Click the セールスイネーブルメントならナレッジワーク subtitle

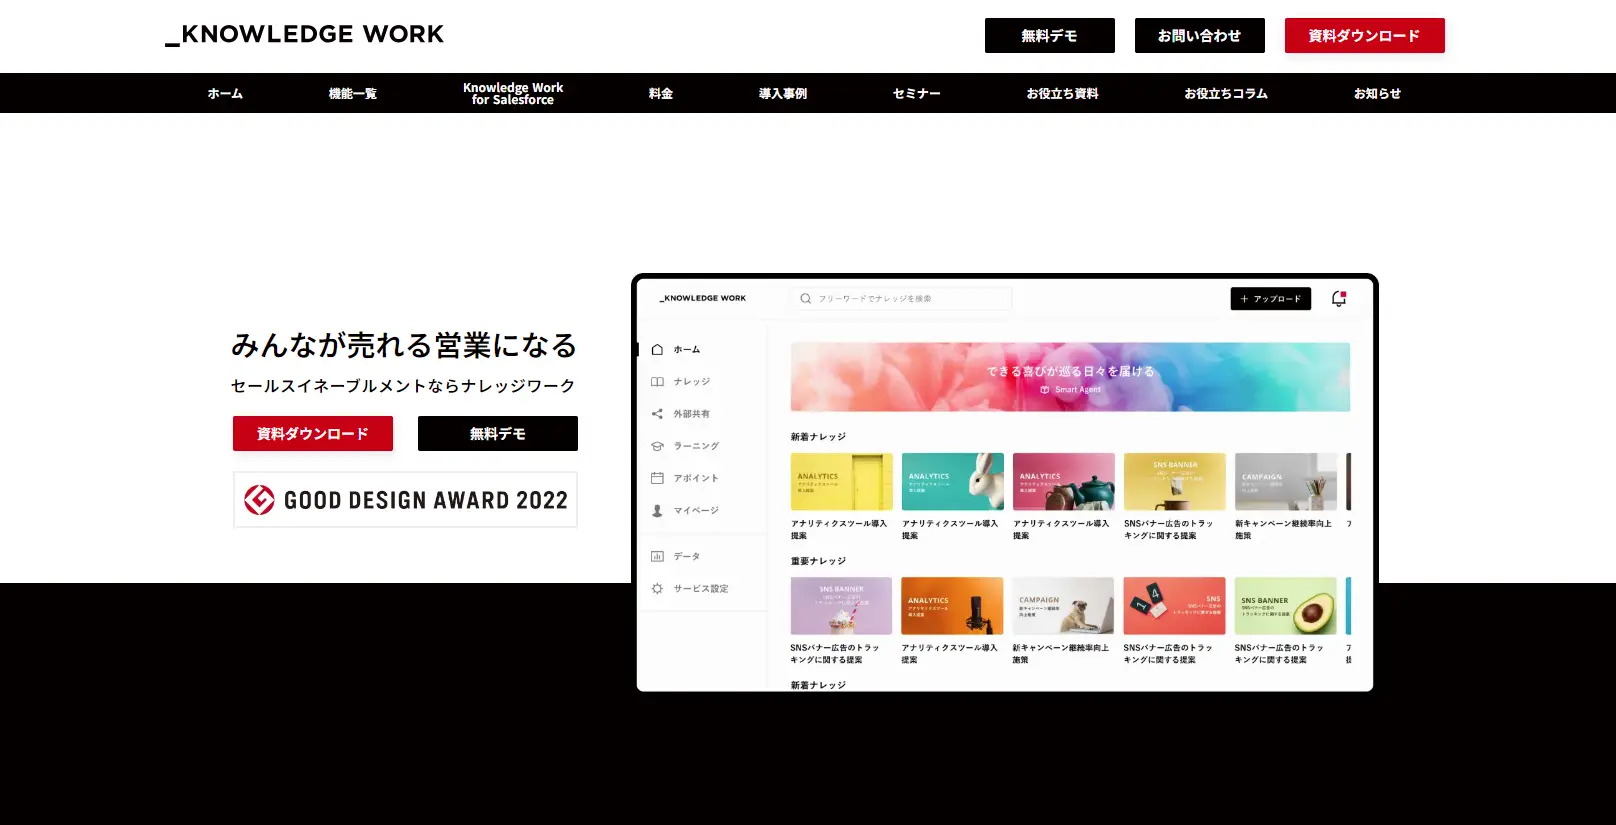(x=403, y=386)
